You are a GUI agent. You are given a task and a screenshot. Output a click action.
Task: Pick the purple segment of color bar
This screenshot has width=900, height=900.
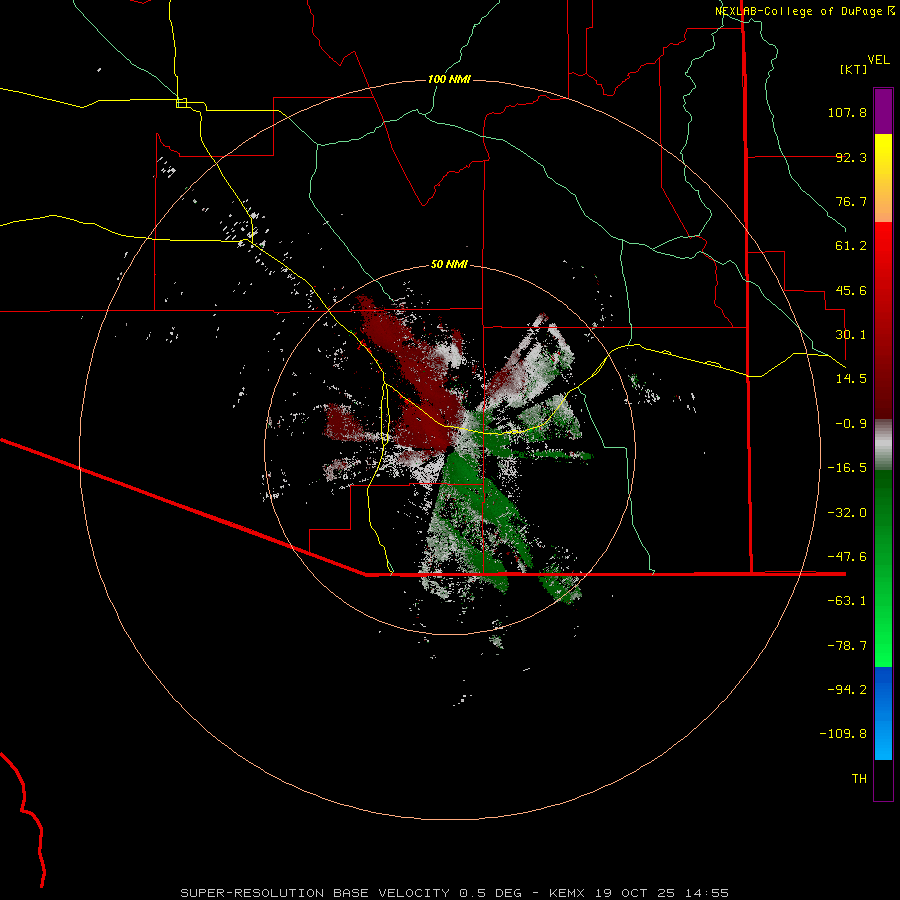[883, 112]
